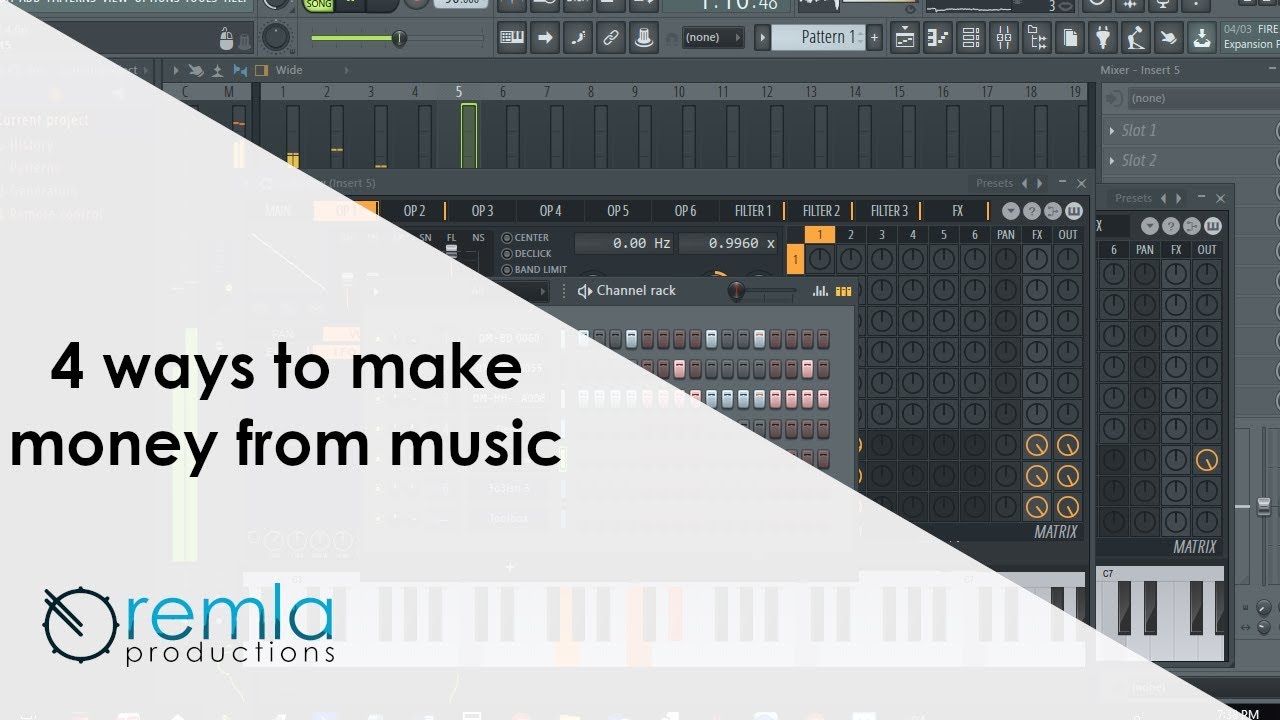
Task: Click the knob-shaped toolbar icon
Action: tap(645, 38)
